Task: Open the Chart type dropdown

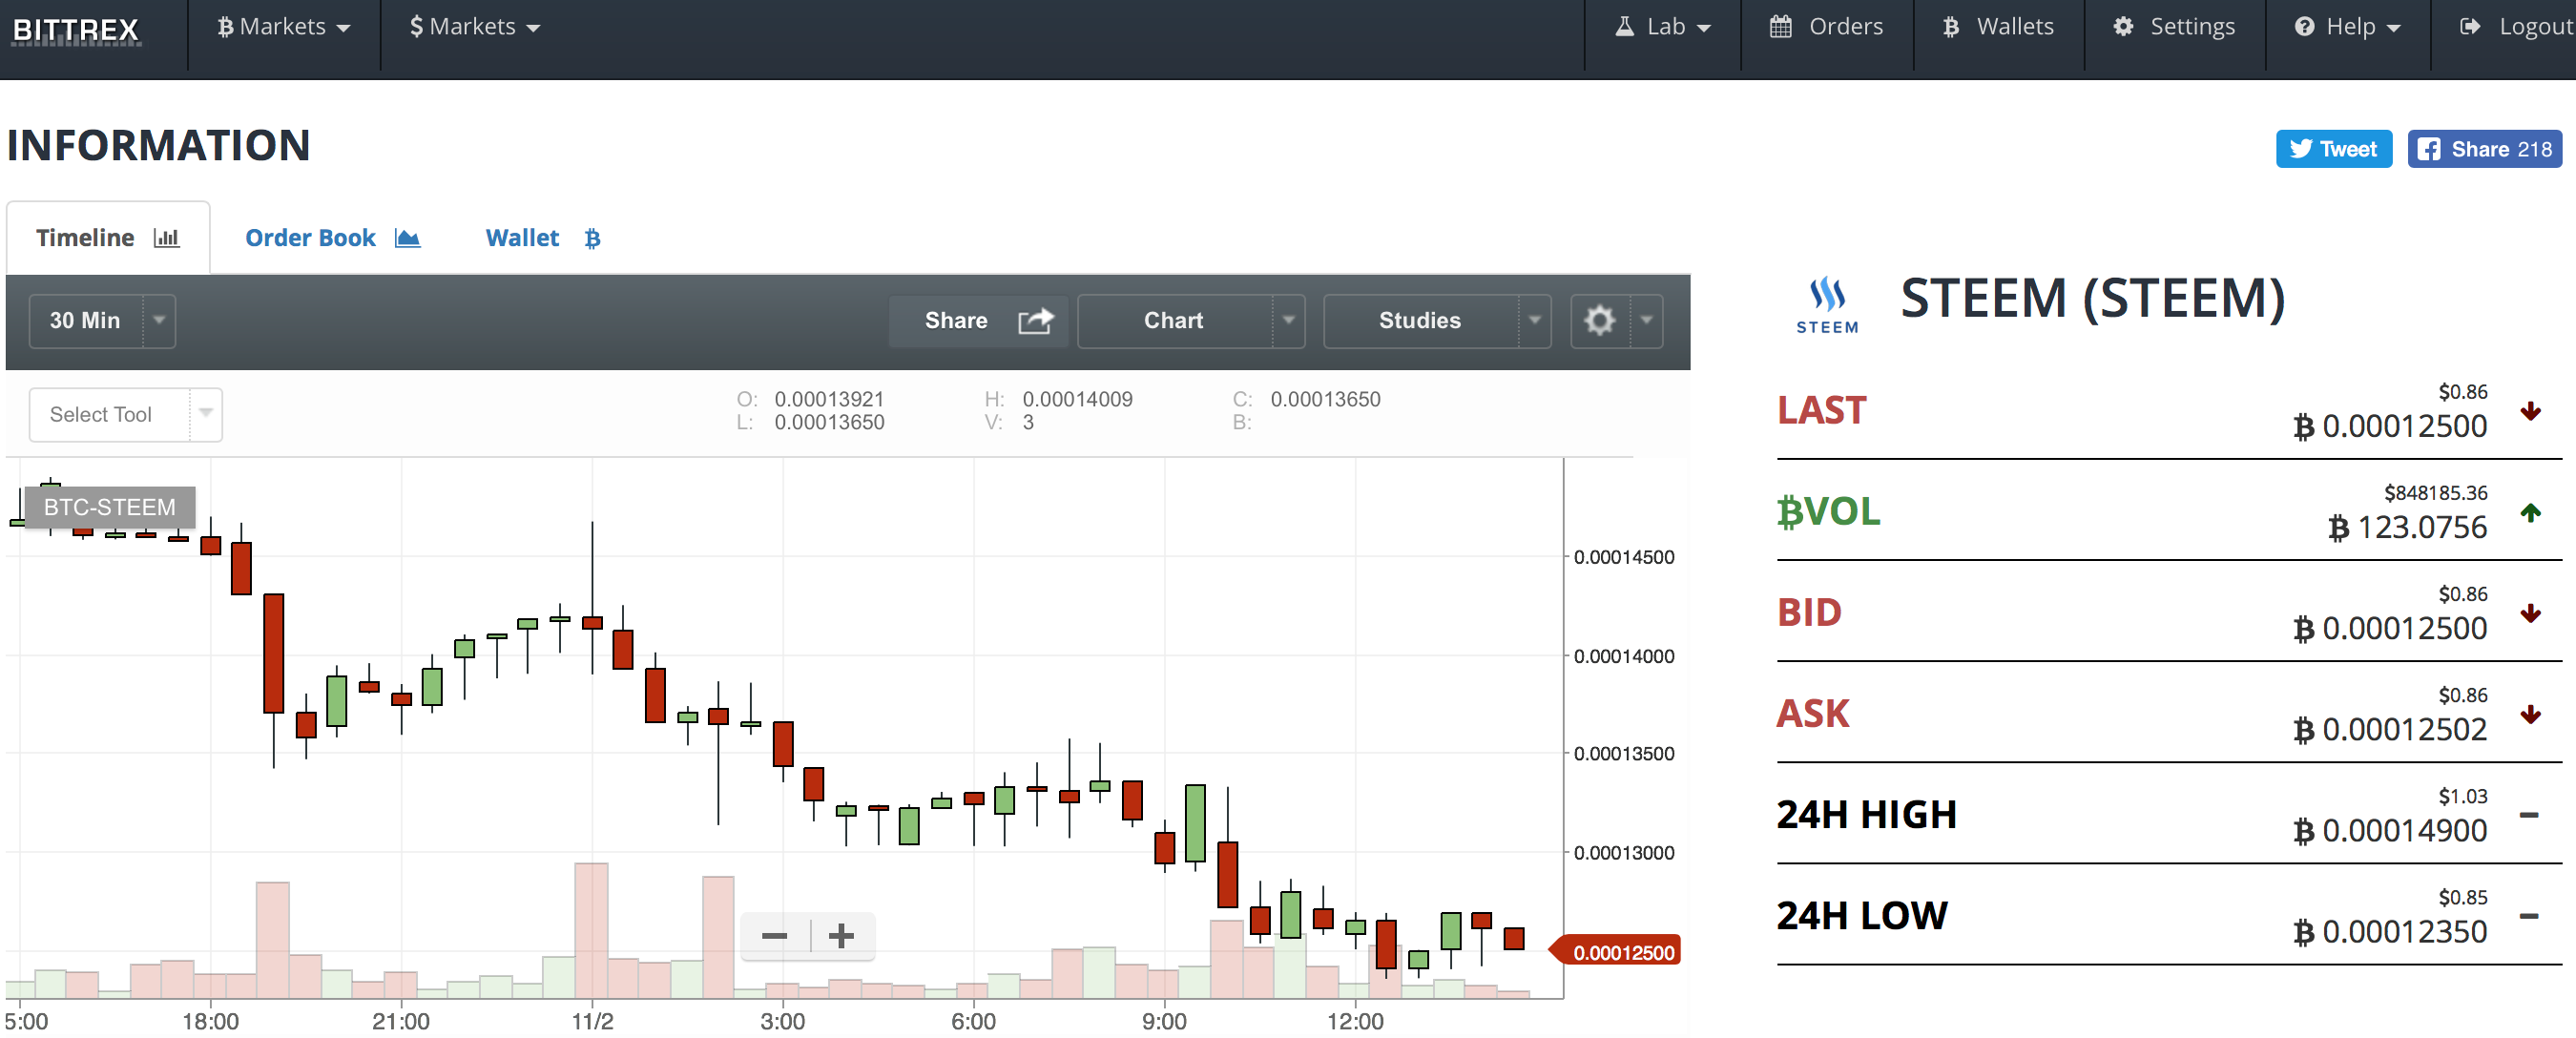Action: click(1190, 321)
